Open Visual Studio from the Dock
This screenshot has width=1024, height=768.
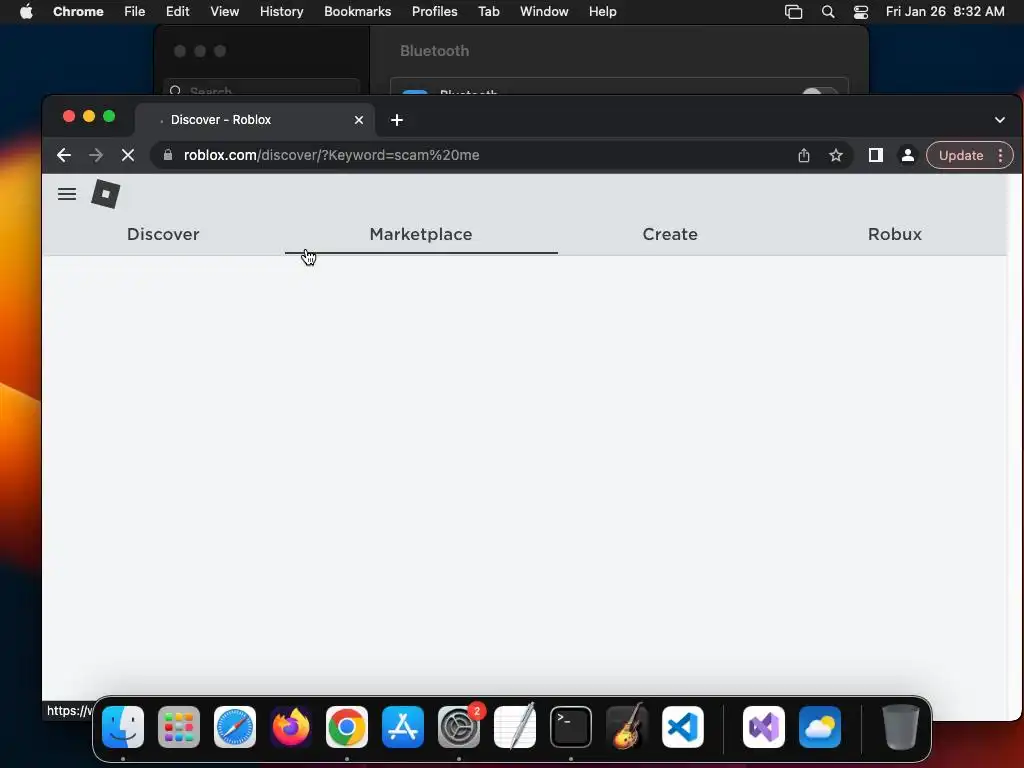(x=763, y=727)
